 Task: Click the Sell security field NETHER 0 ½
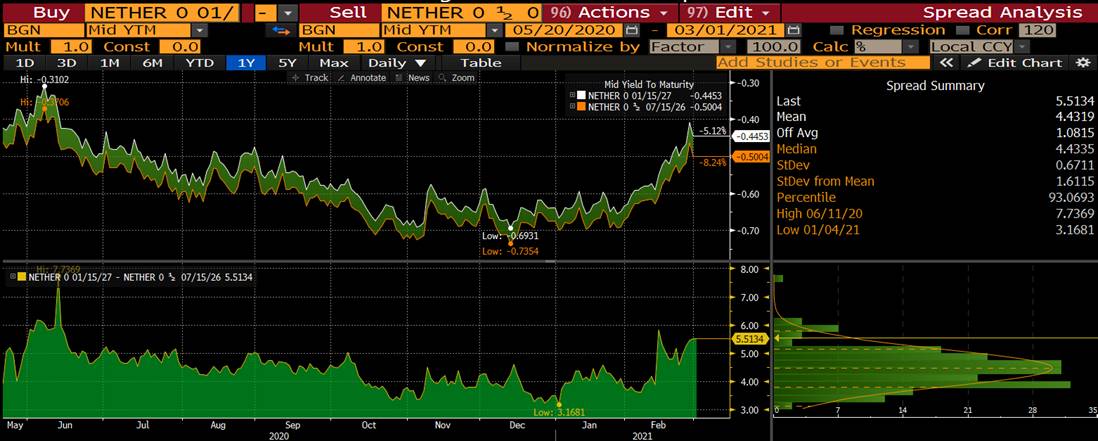click(461, 13)
